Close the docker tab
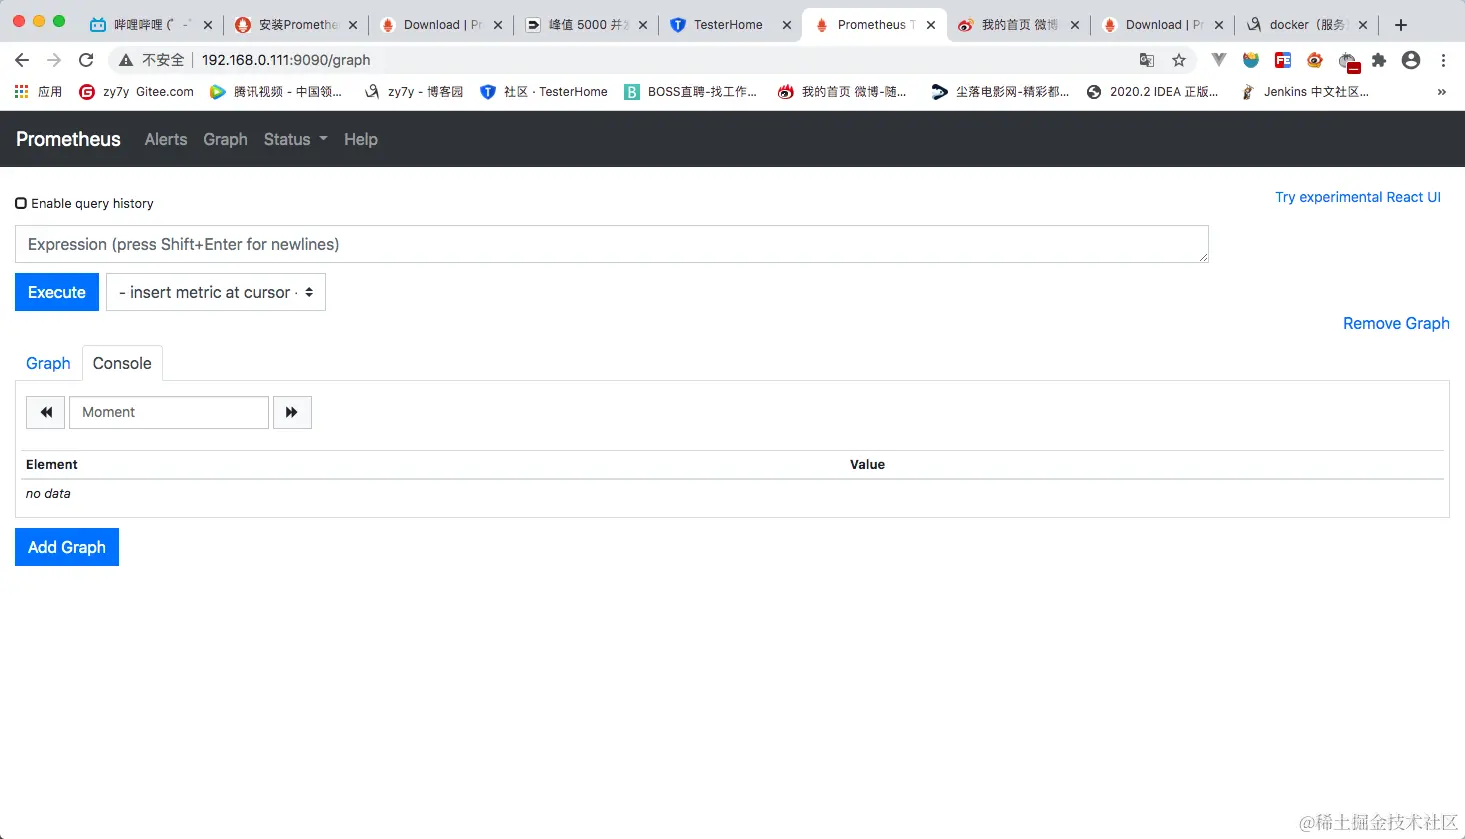Screen dimensions: 1465x839 click(1363, 25)
